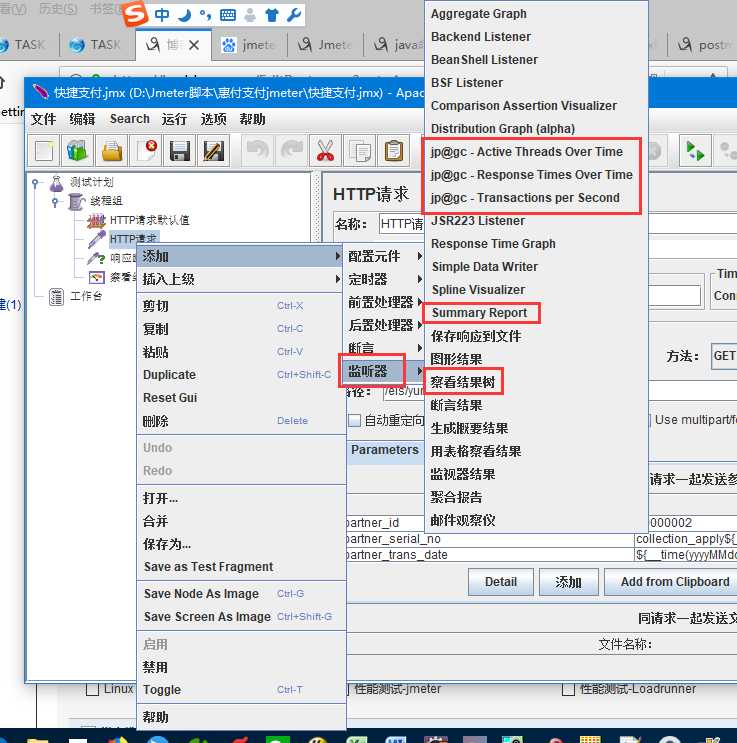
Task: Open Sogou soft keyboard icon
Action: [x=228, y=15]
